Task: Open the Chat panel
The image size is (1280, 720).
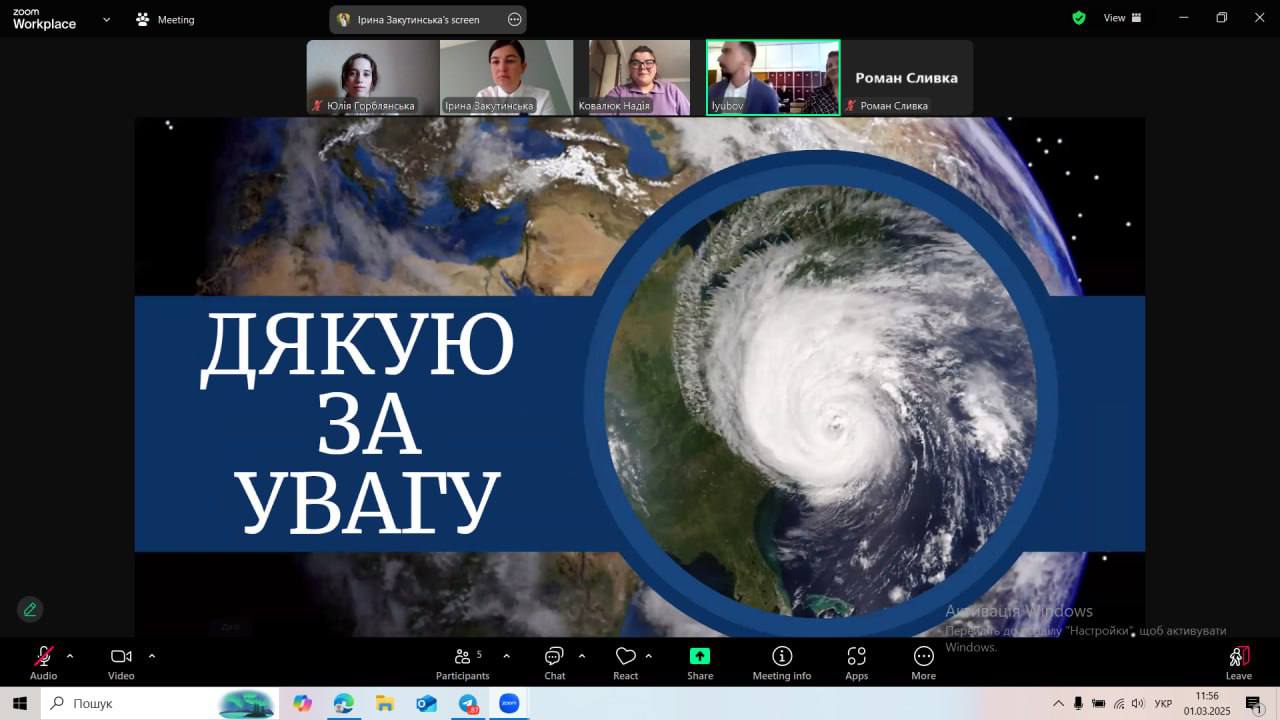Action: (554, 663)
